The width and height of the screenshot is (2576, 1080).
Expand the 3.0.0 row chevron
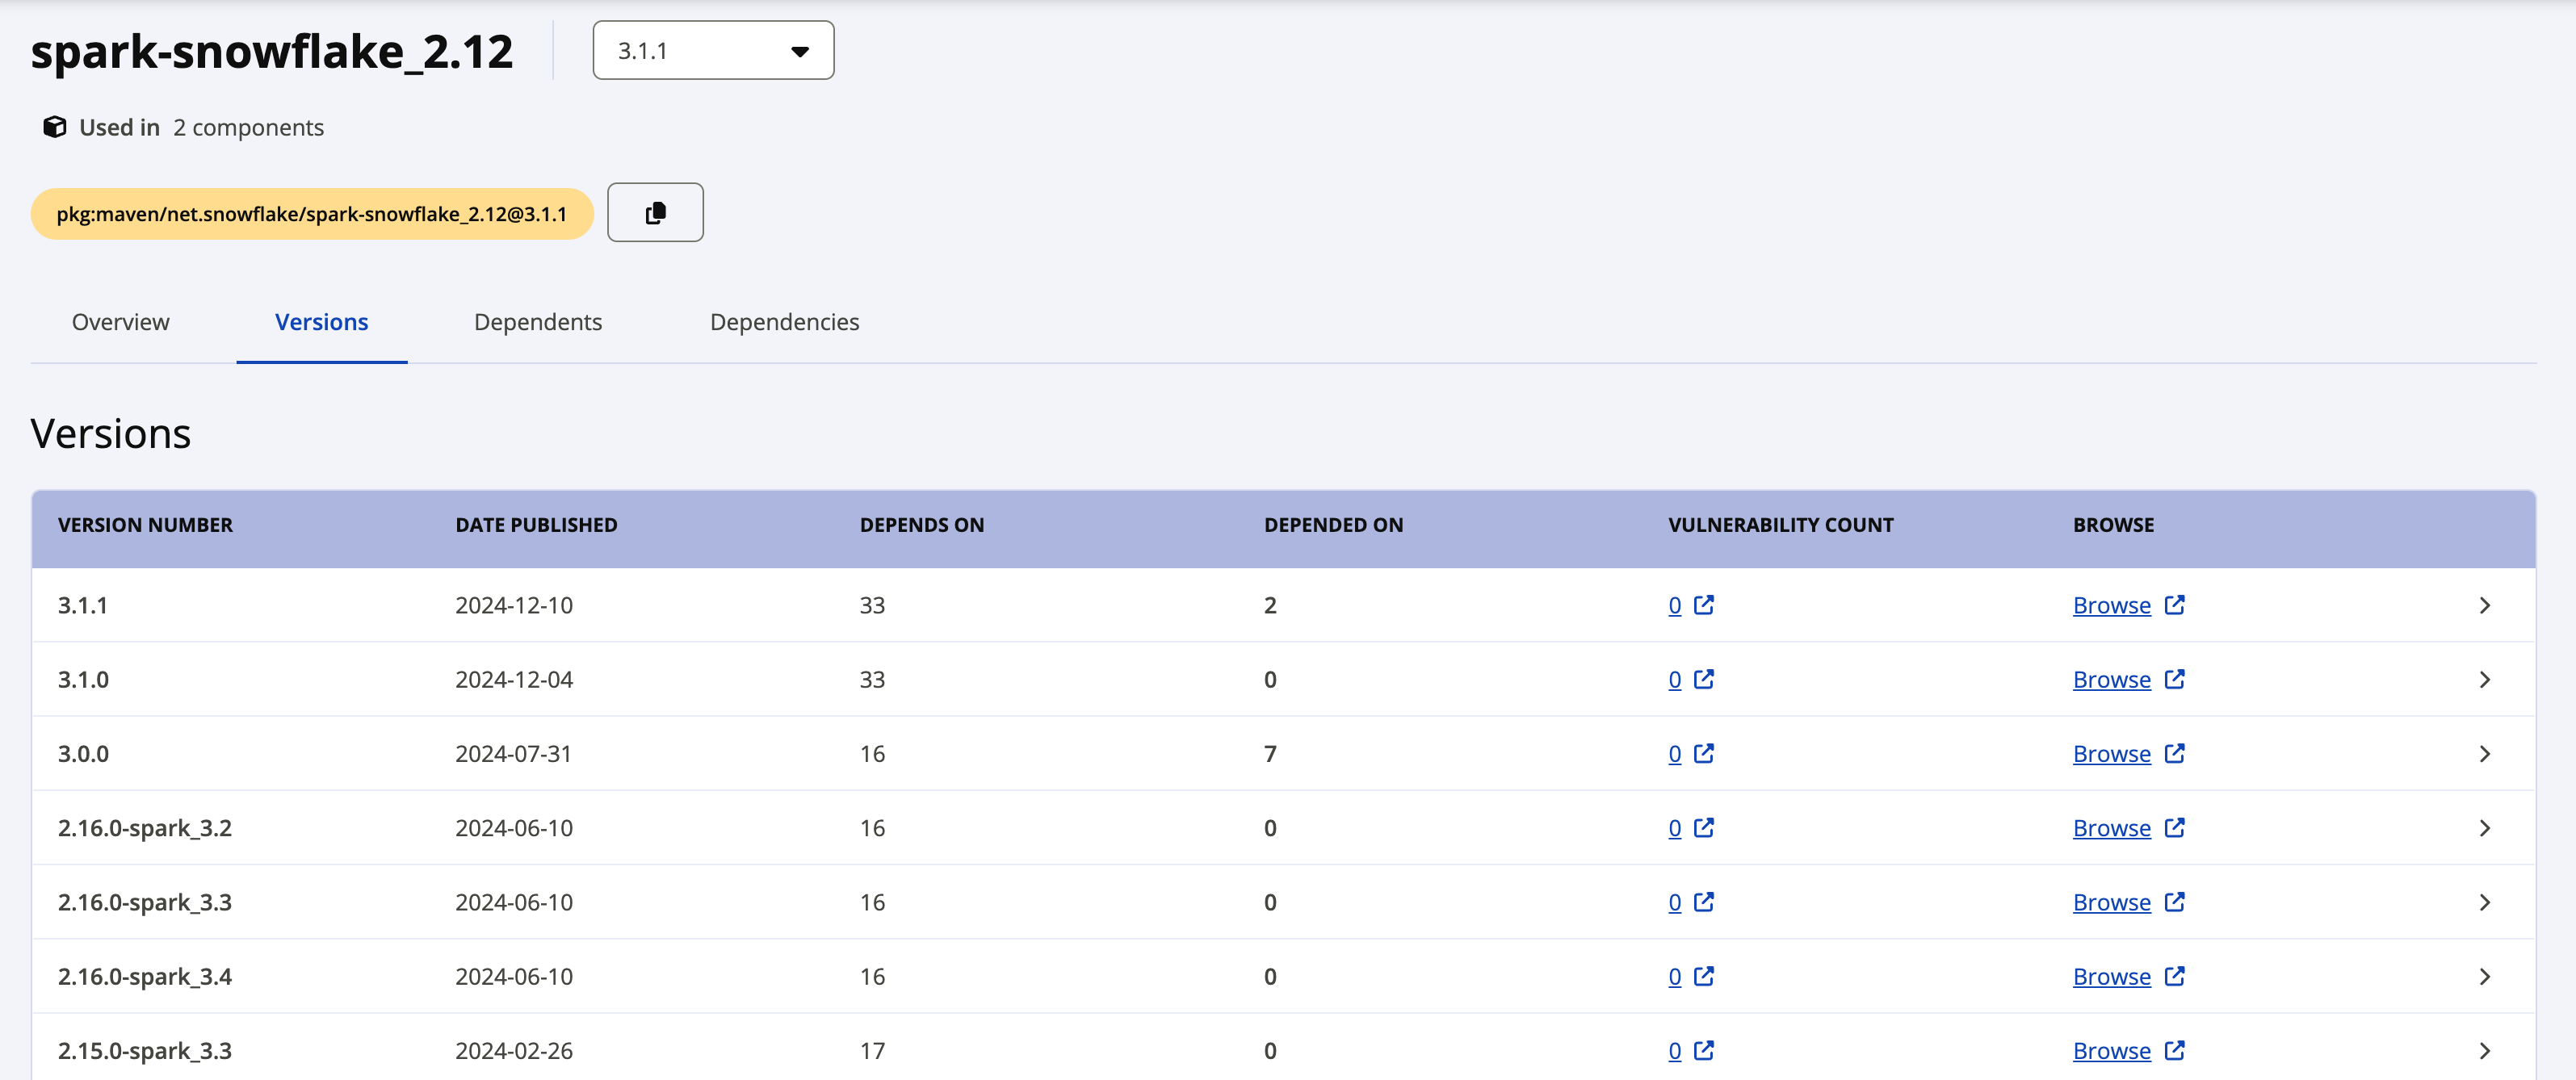[x=2484, y=753]
